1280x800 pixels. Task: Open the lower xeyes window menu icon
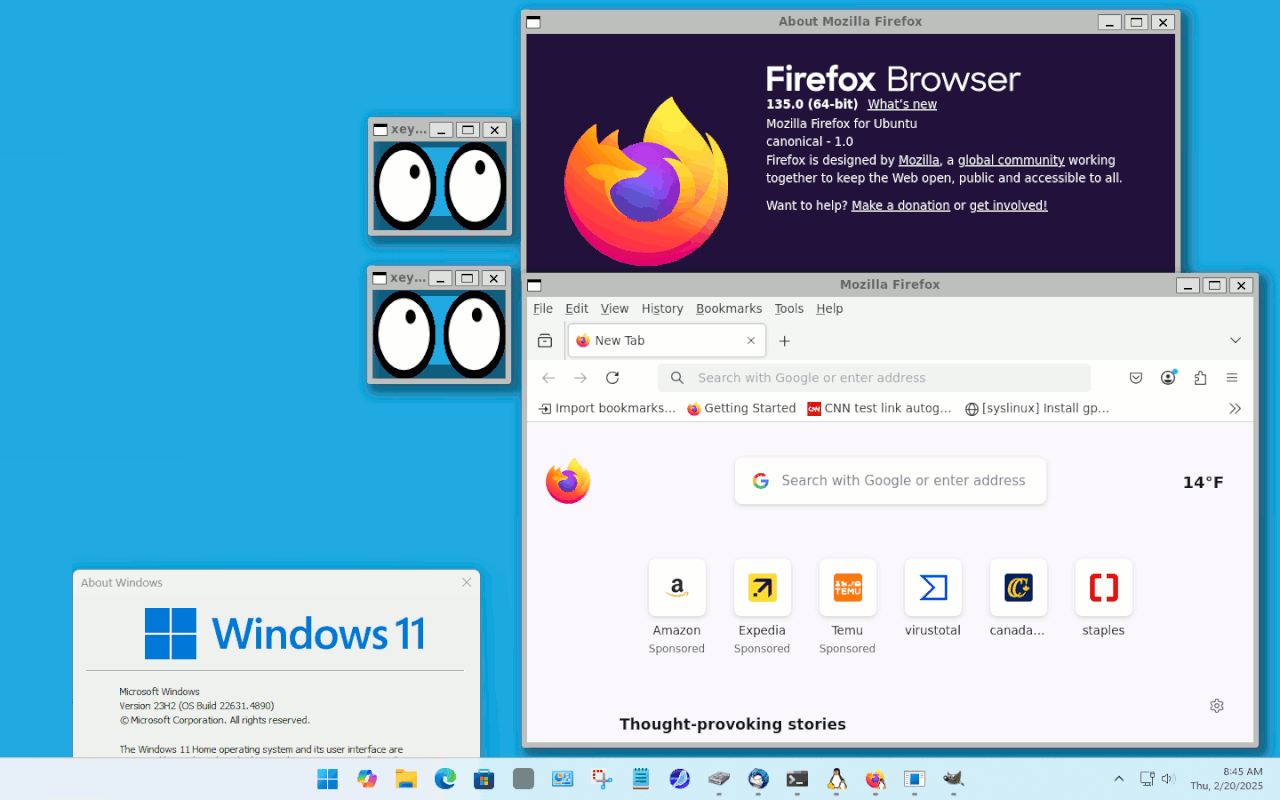(x=380, y=278)
